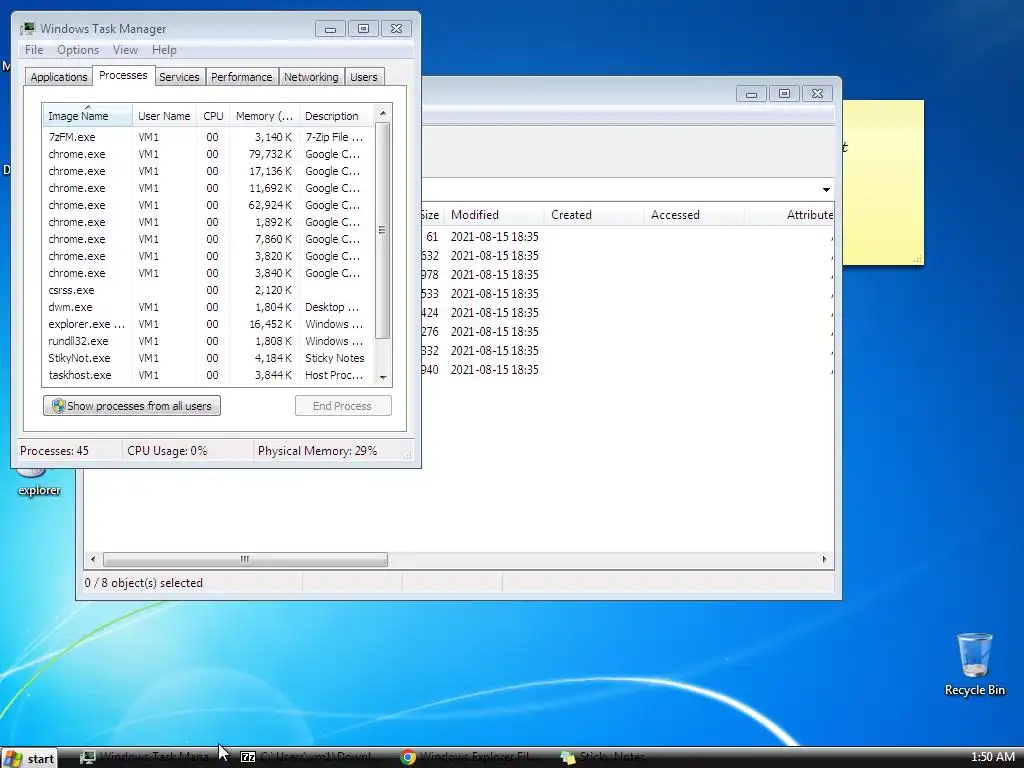The image size is (1024, 768).
Task: Click 7-Zip status text 0 / 8 object(s) selected
Action: [144, 583]
